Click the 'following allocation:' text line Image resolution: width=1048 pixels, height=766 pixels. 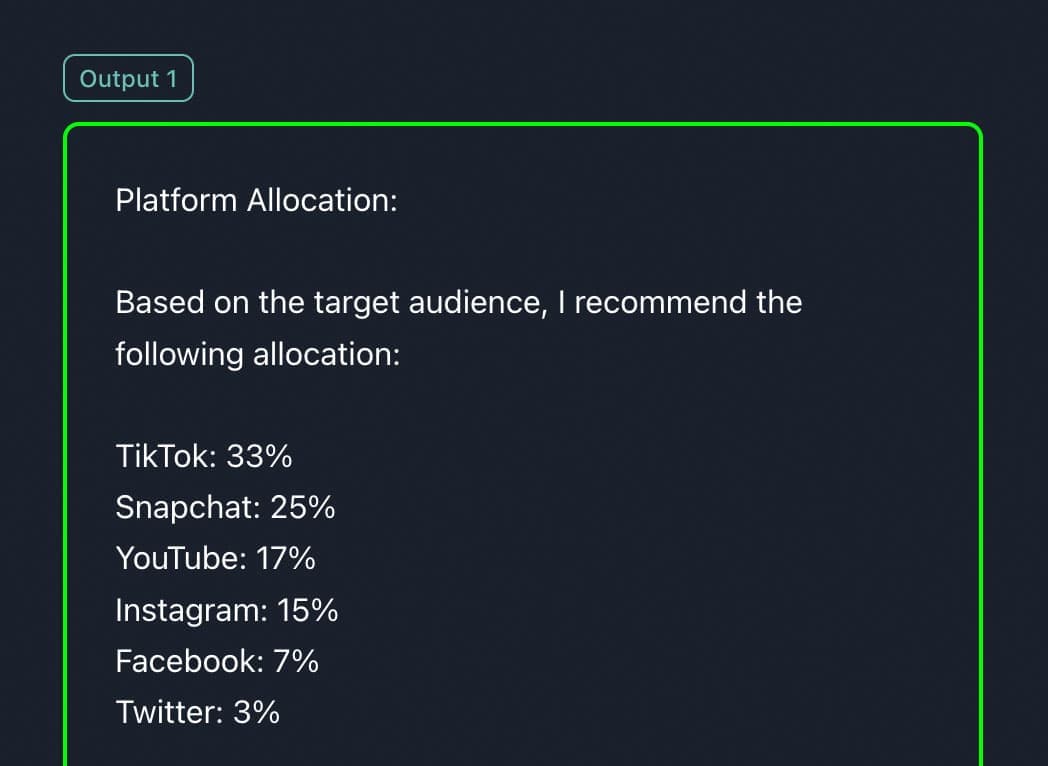(x=257, y=354)
